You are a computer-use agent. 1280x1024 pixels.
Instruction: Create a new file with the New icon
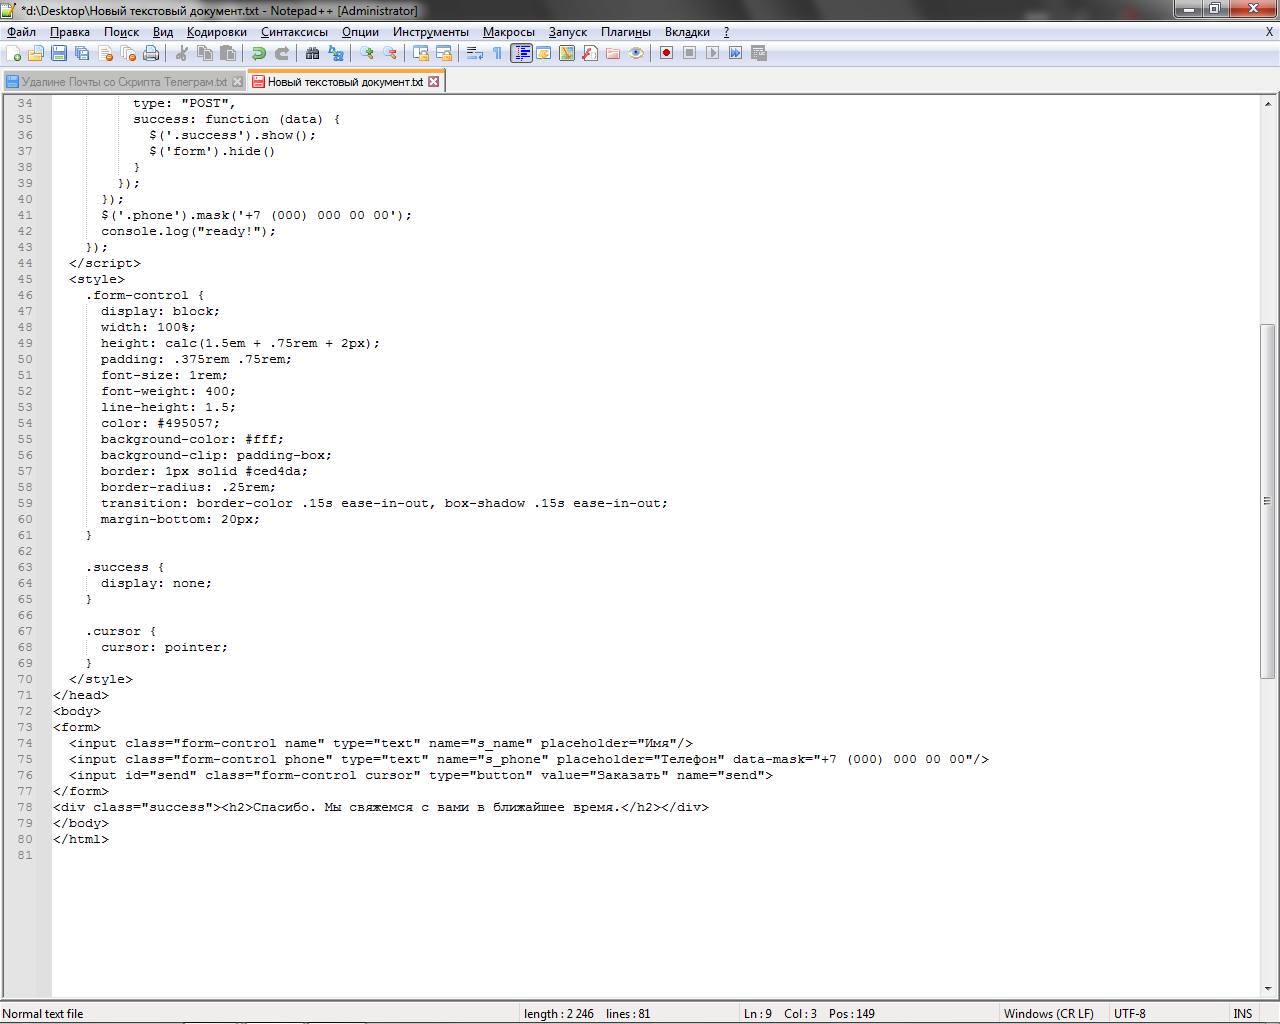14,53
